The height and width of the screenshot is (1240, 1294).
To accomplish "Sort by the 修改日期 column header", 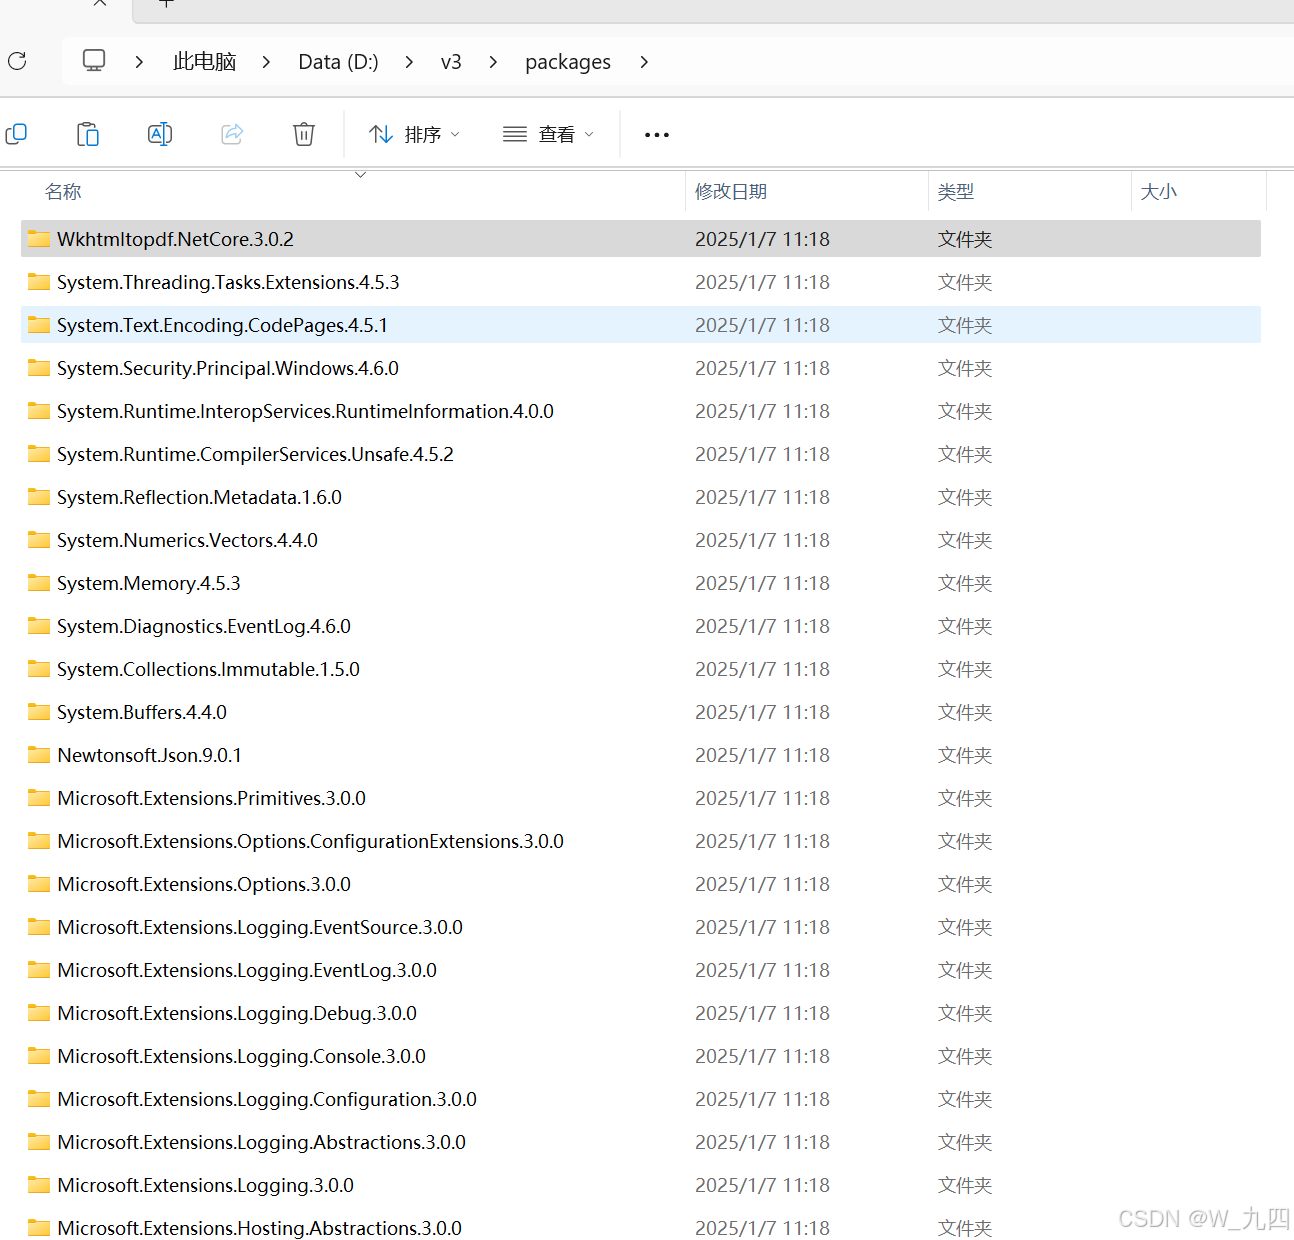I will pos(731,191).
